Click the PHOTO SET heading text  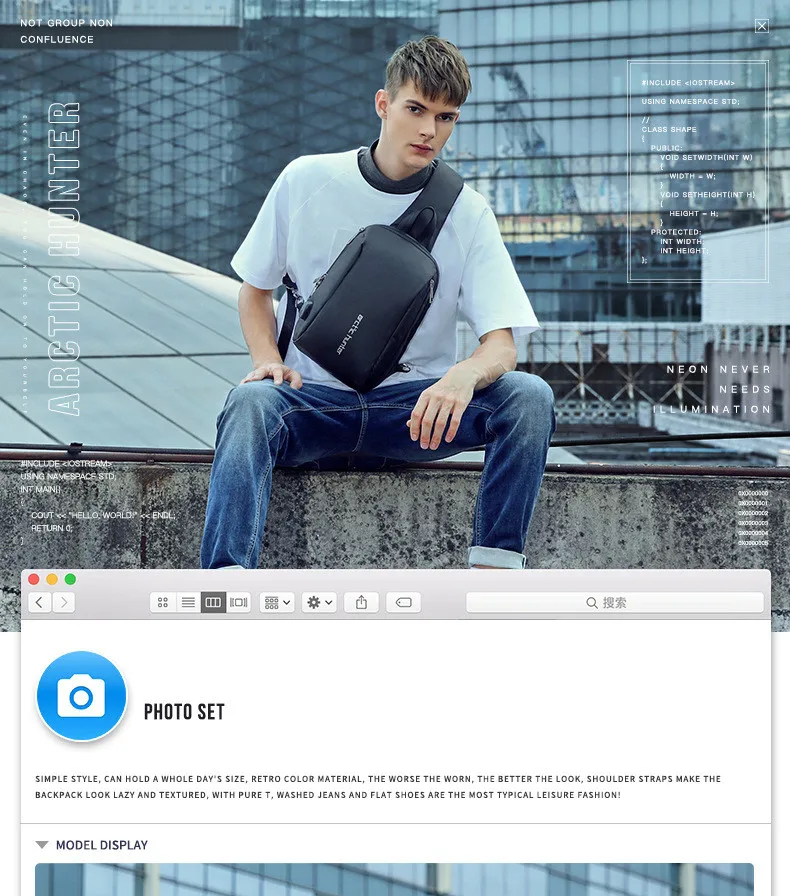click(x=184, y=712)
